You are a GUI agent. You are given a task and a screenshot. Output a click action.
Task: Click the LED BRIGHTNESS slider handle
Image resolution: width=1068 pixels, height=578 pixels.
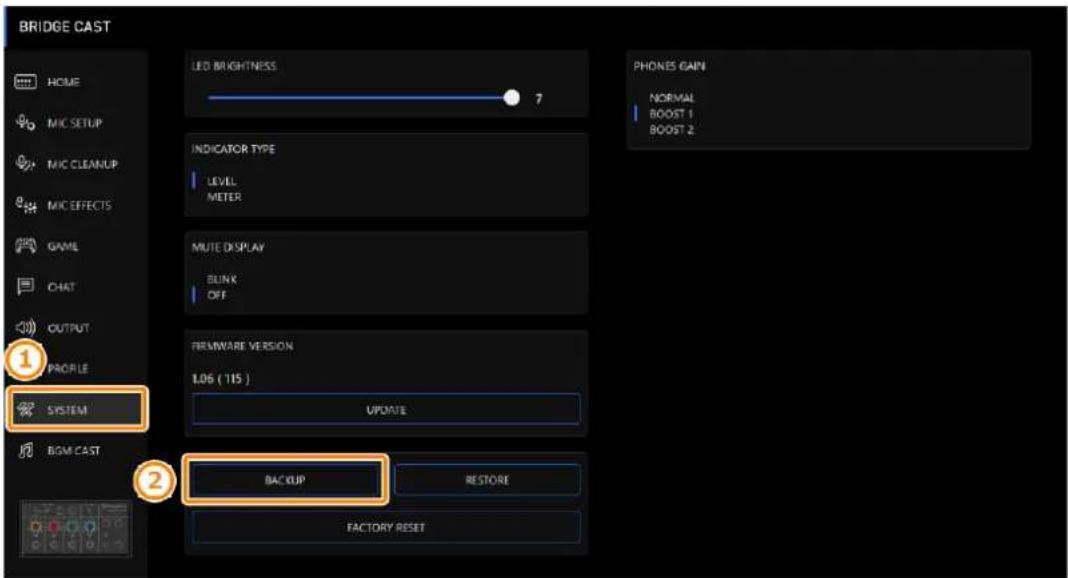point(512,98)
